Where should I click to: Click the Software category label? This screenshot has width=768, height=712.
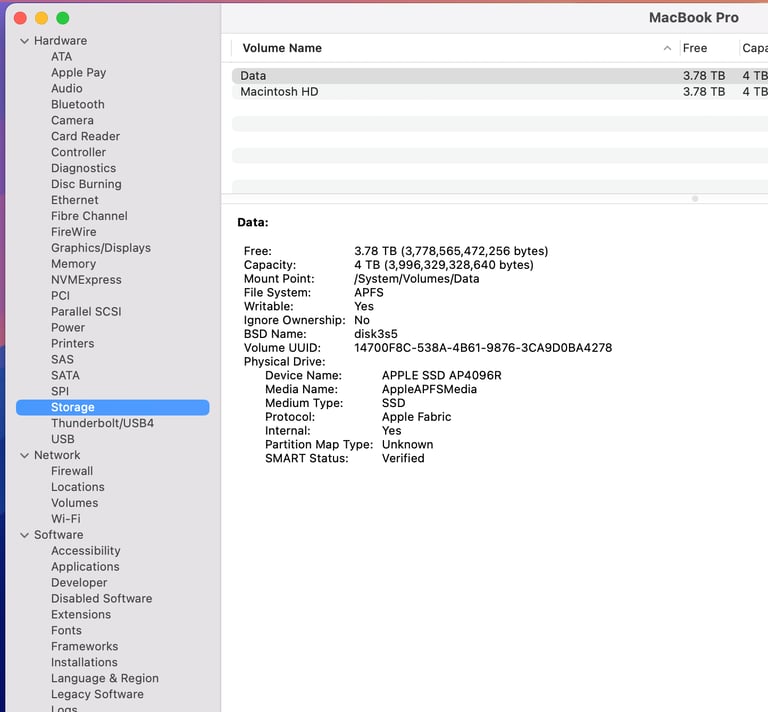58,535
